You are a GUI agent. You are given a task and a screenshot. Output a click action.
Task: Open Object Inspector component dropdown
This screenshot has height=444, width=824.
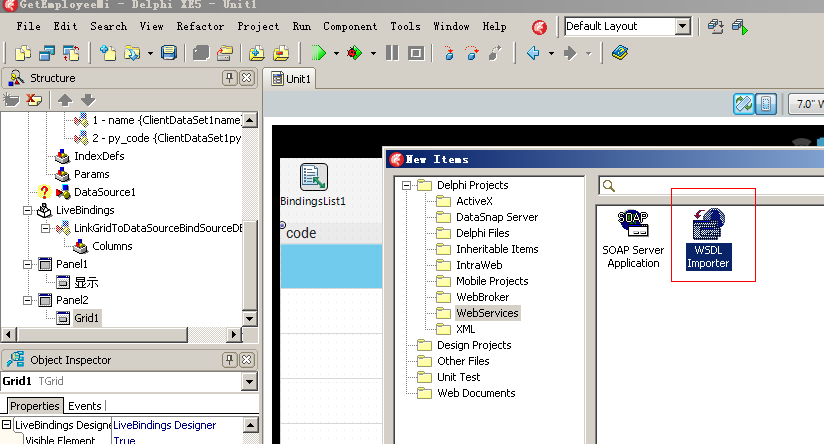[250, 381]
